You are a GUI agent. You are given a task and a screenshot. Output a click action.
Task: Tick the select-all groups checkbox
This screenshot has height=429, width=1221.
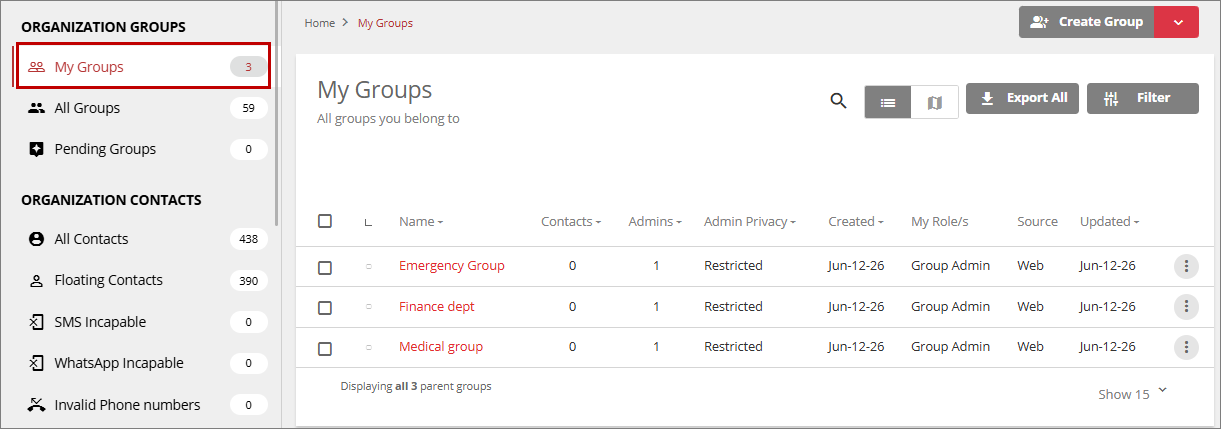click(x=325, y=221)
